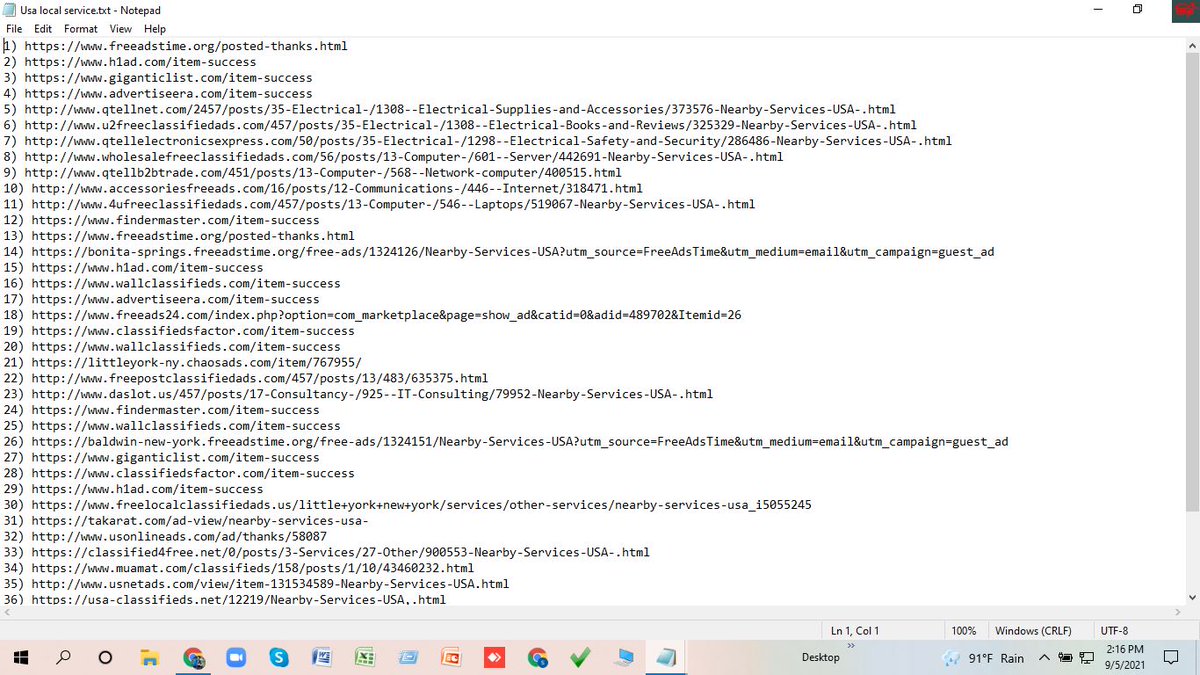Open the weather widget showing 91°F Rain
The width and height of the screenshot is (1200, 675).
click(984, 658)
